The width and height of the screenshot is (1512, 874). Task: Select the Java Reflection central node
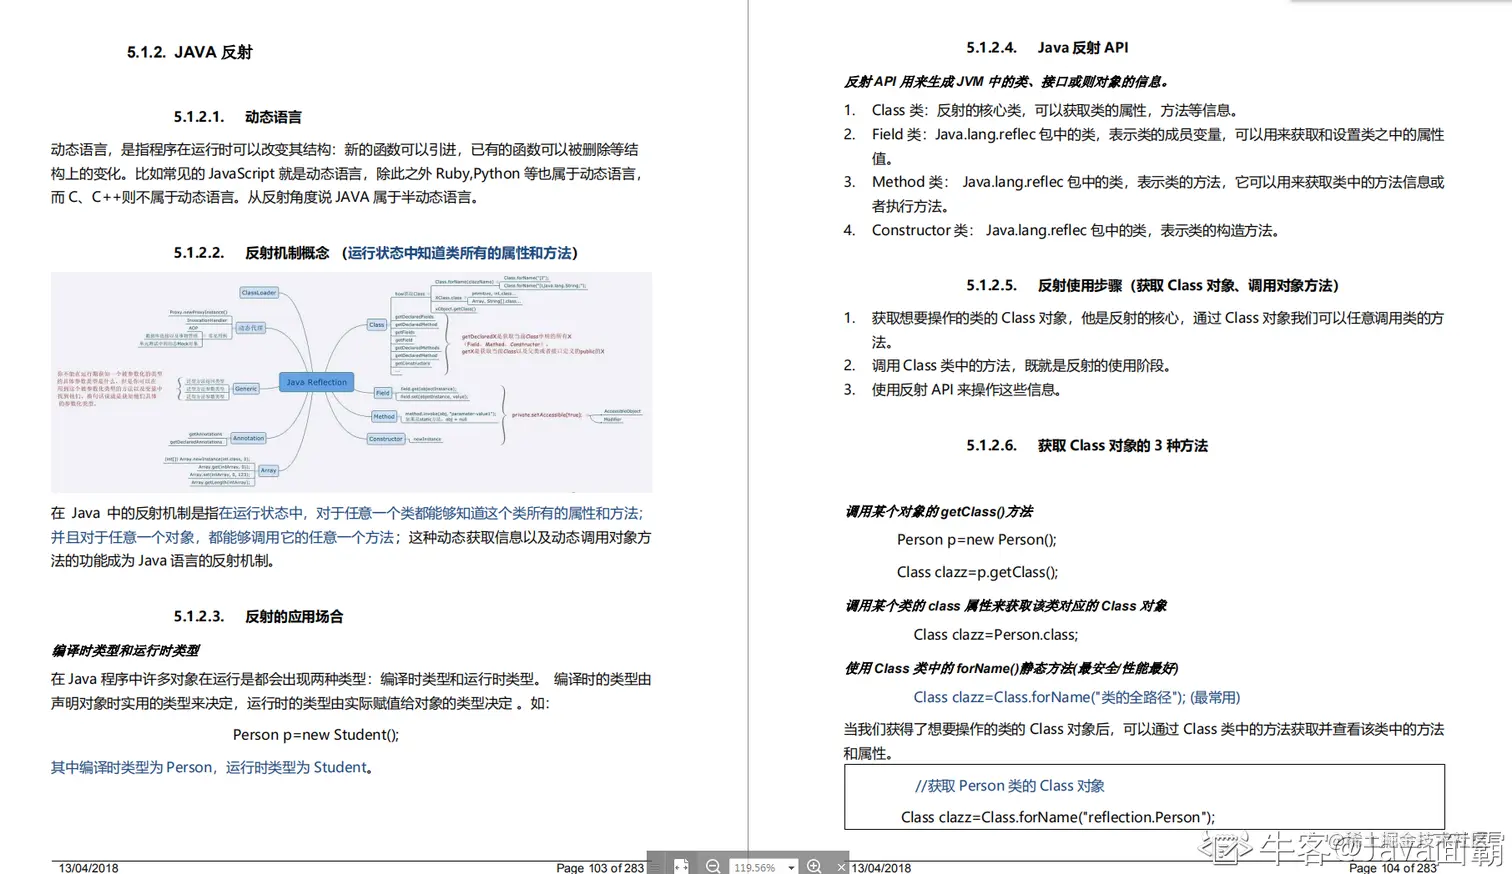click(317, 382)
